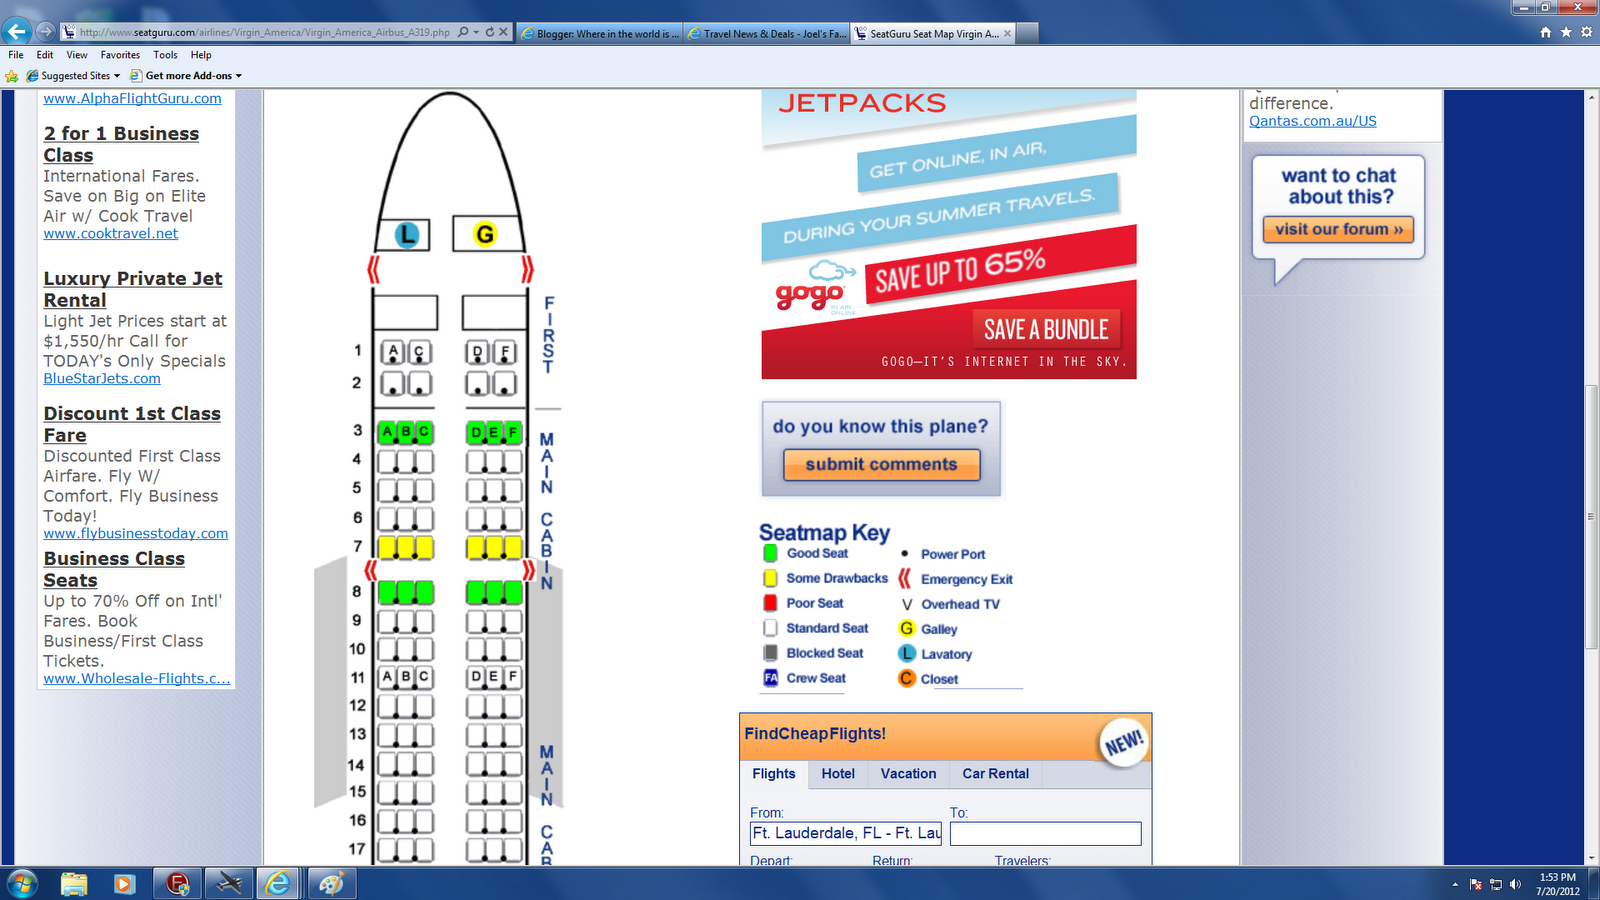Open the Qantas.com.au/US link
The width and height of the screenshot is (1600, 900).
(1313, 121)
